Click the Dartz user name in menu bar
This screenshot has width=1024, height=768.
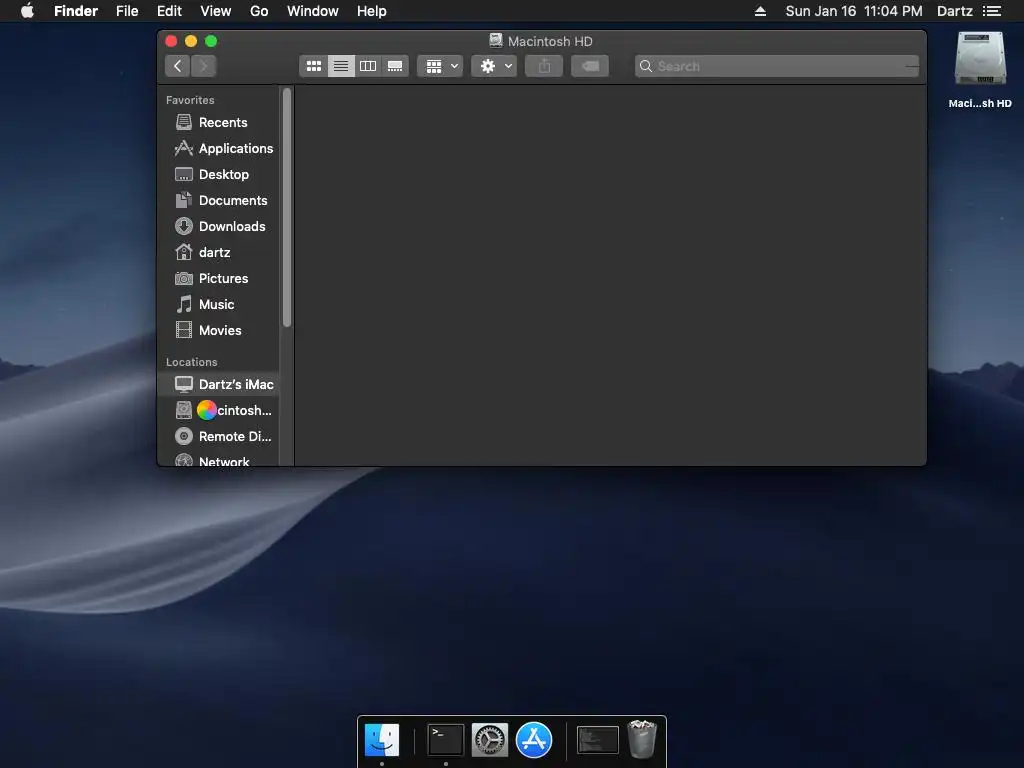pos(955,11)
